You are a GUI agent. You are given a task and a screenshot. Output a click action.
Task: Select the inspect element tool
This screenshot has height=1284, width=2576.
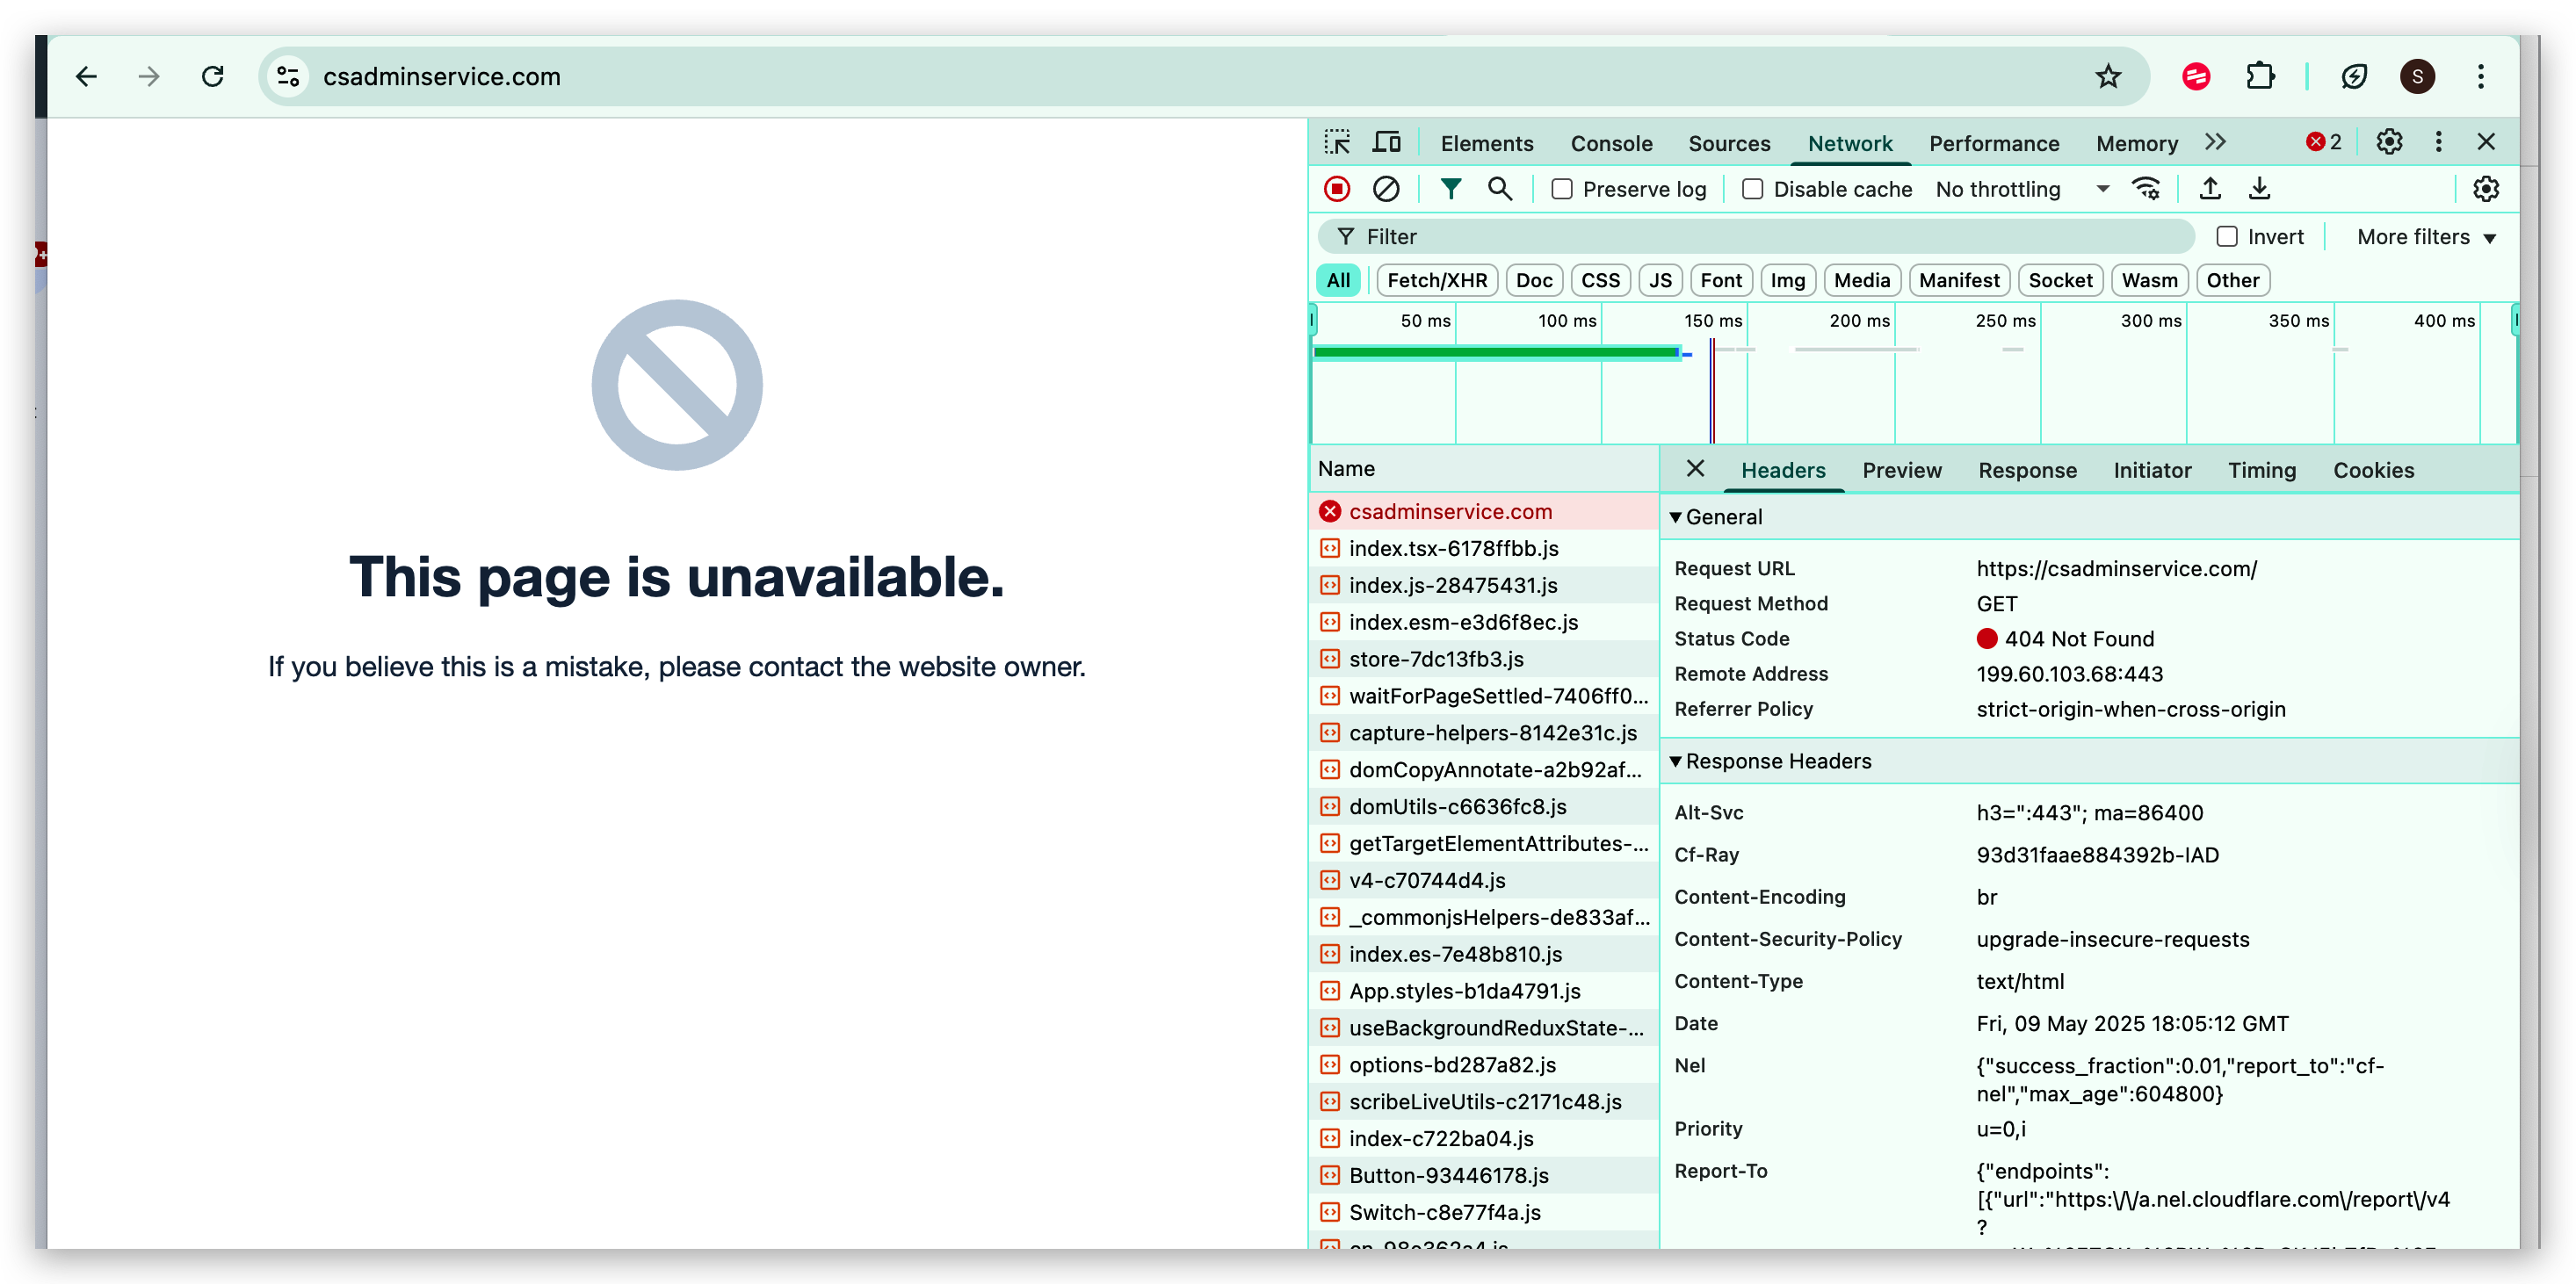pyautogui.click(x=1337, y=142)
